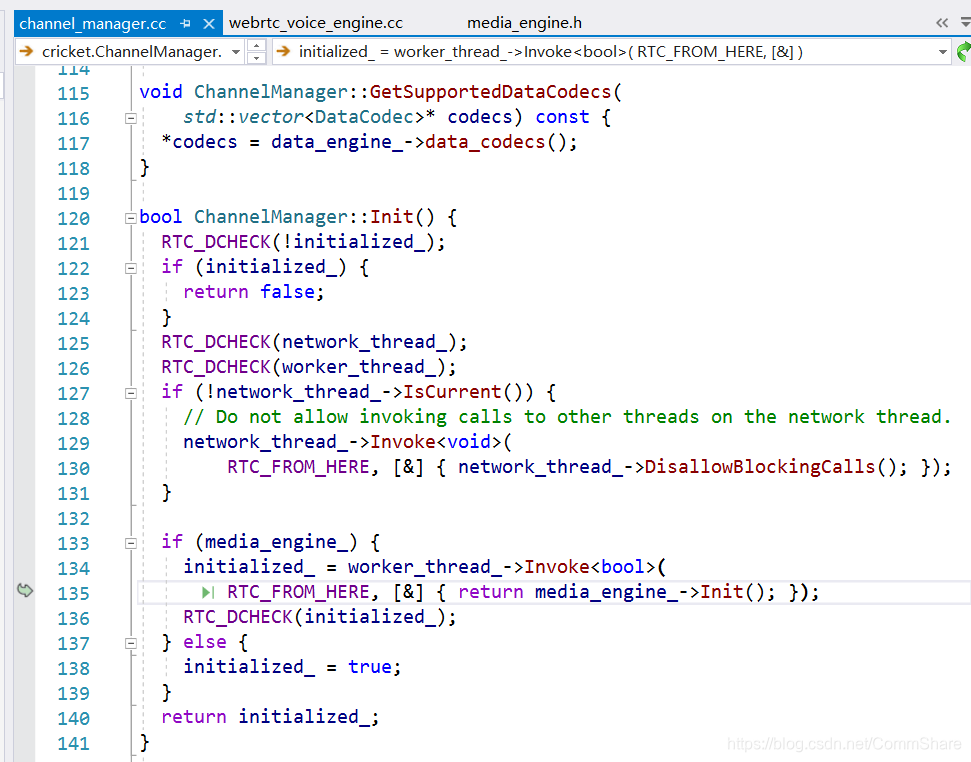The width and height of the screenshot is (971, 762).
Task: Click the green comment on line 128
Action: click(x=567, y=417)
